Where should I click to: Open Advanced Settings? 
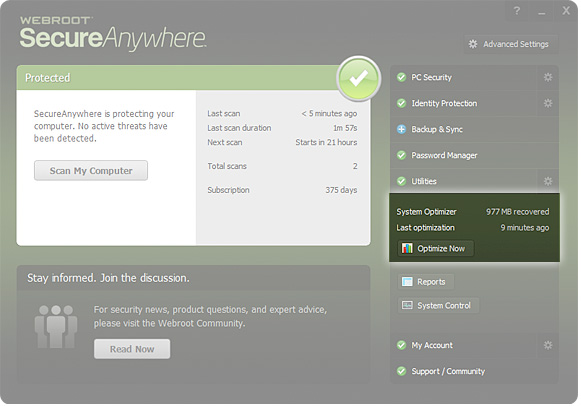pyautogui.click(x=511, y=44)
